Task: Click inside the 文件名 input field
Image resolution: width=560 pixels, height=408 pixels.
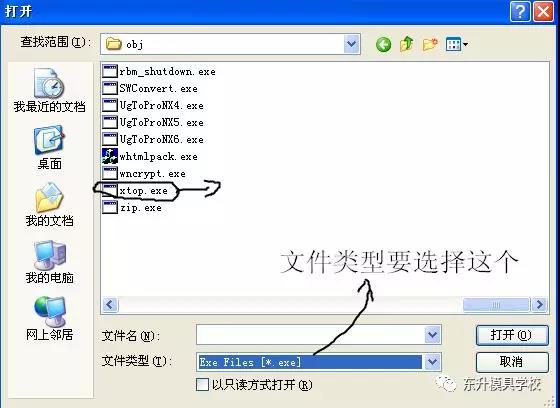Action: click(x=310, y=335)
